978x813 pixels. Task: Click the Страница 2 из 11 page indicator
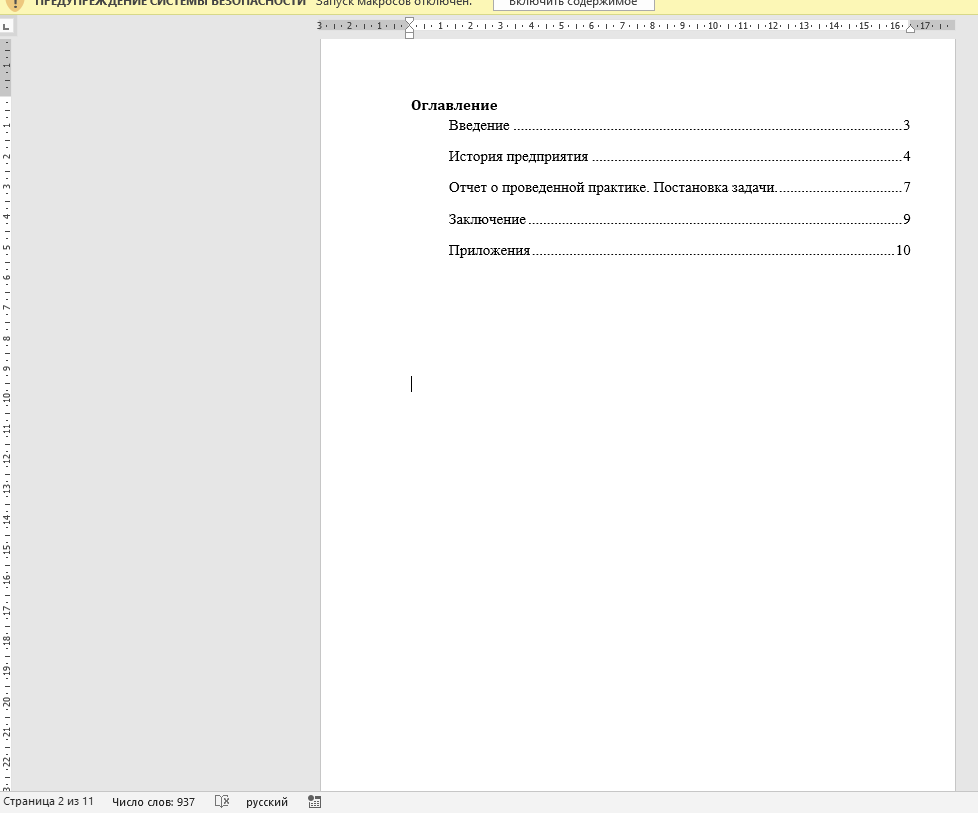click(x=48, y=802)
